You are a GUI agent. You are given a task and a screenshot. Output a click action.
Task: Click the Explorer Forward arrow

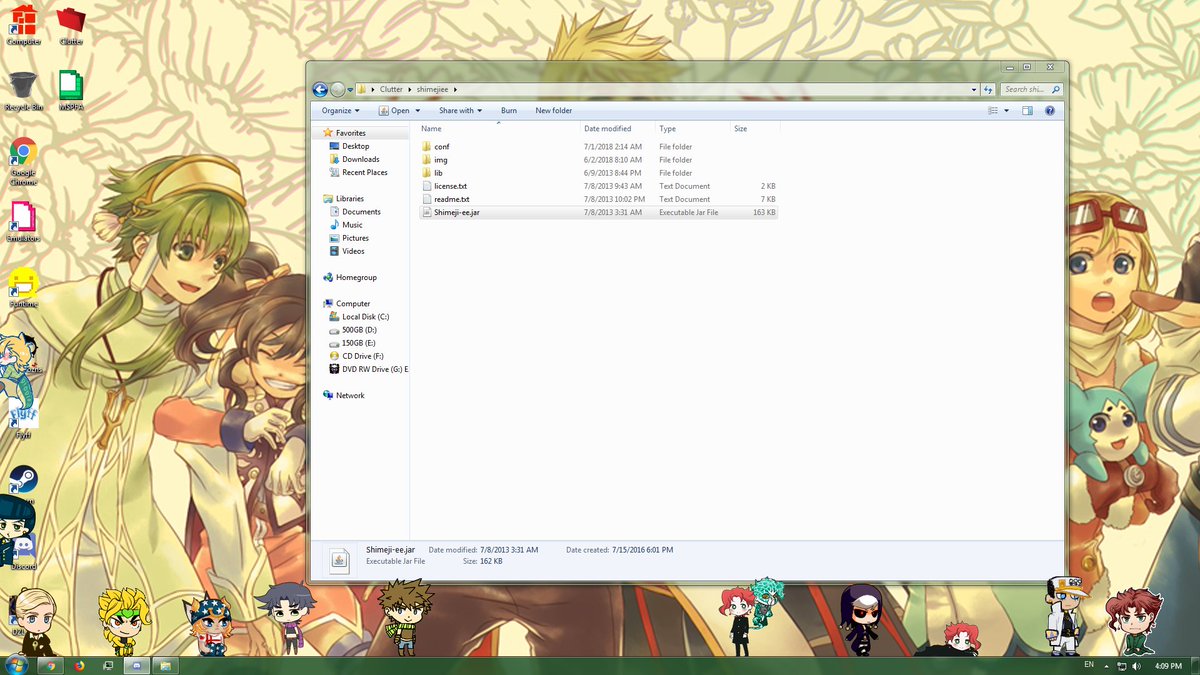pos(338,89)
